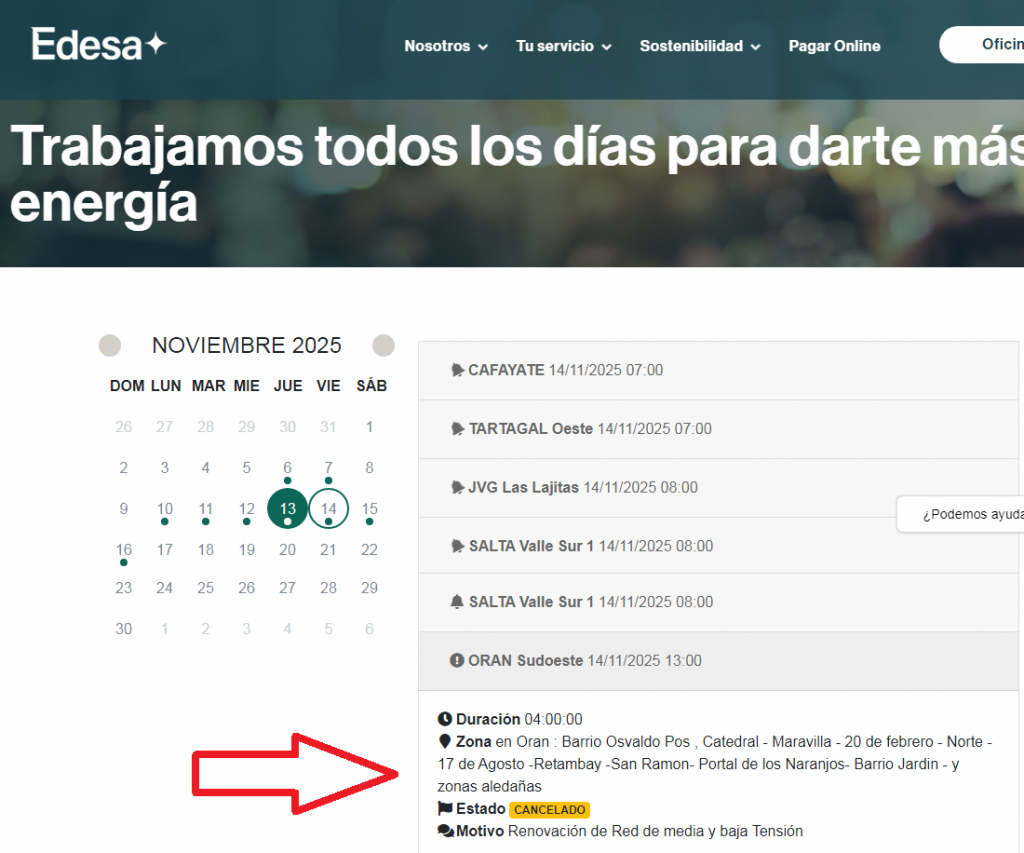Click the chat bubble icon beside Motivo
This screenshot has height=853, width=1024.
[446, 831]
